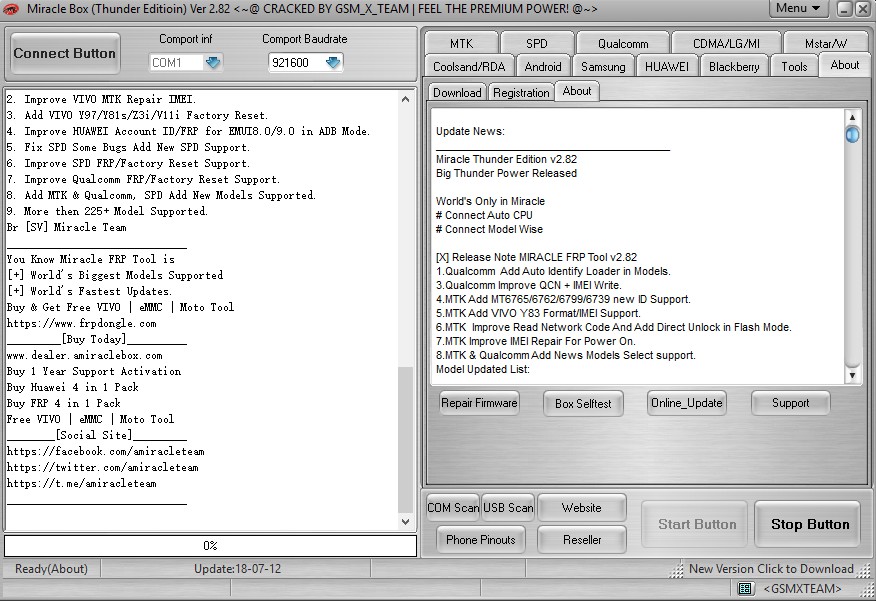Click 'Buy 1 Year Support Activation' line
Image resolution: width=876 pixels, height=601 pixels.
(94, 371)
